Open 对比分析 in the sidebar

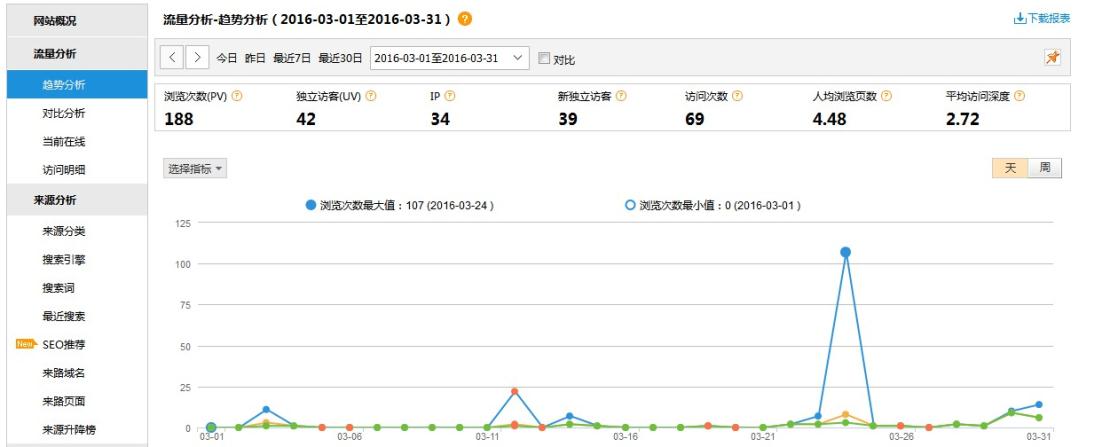click(64, 113)
